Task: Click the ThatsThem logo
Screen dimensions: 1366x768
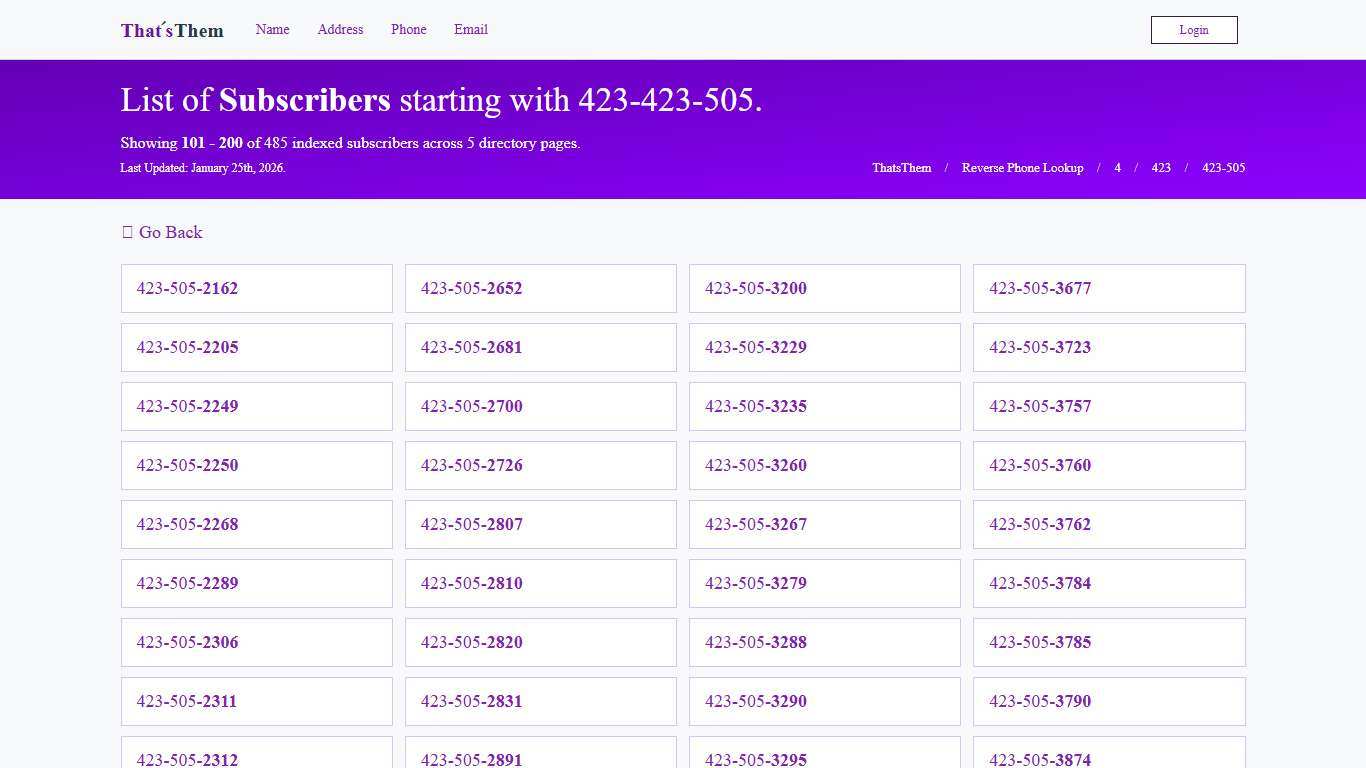Action: (171, 30)
